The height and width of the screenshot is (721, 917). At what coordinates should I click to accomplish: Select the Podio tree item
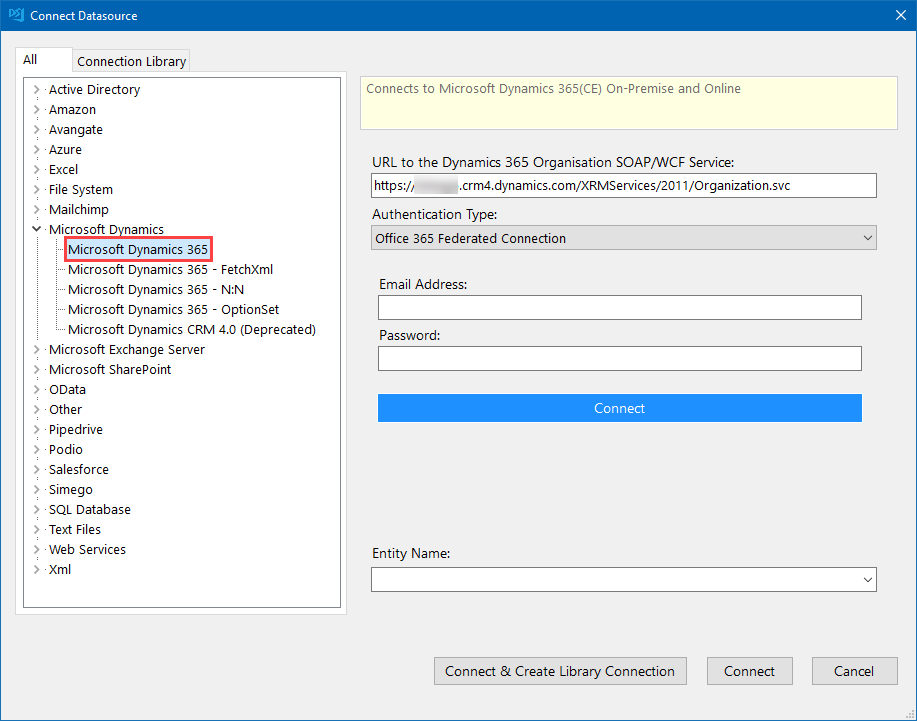66,449
